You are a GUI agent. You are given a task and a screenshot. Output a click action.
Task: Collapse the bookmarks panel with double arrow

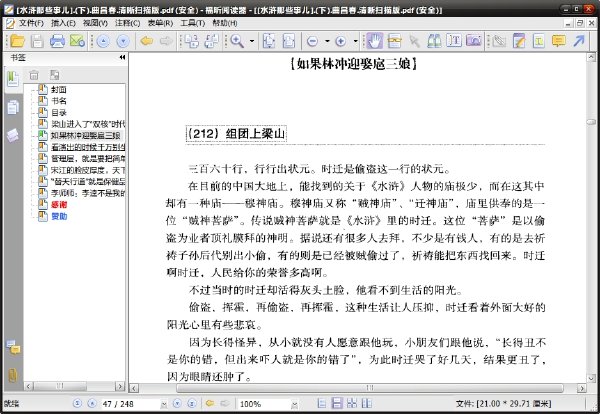pyautogui.click(x=122, y=57)
